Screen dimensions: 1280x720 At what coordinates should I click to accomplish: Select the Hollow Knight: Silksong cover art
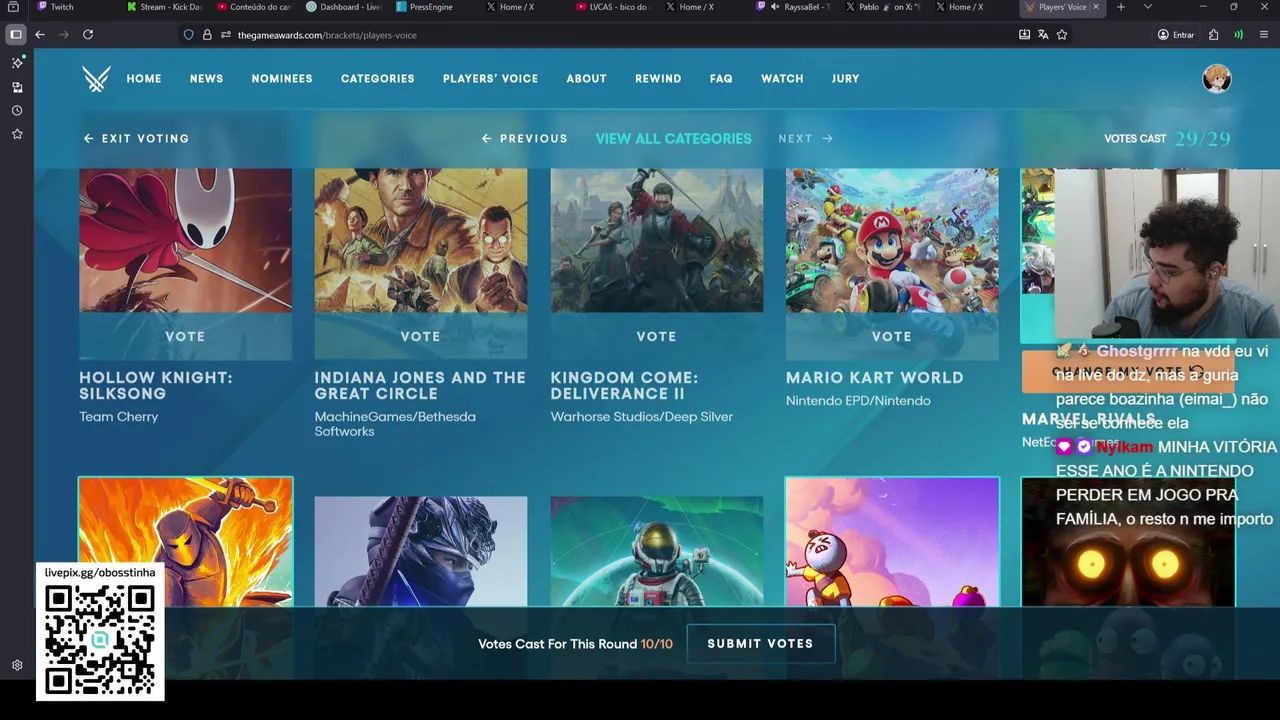185,241
